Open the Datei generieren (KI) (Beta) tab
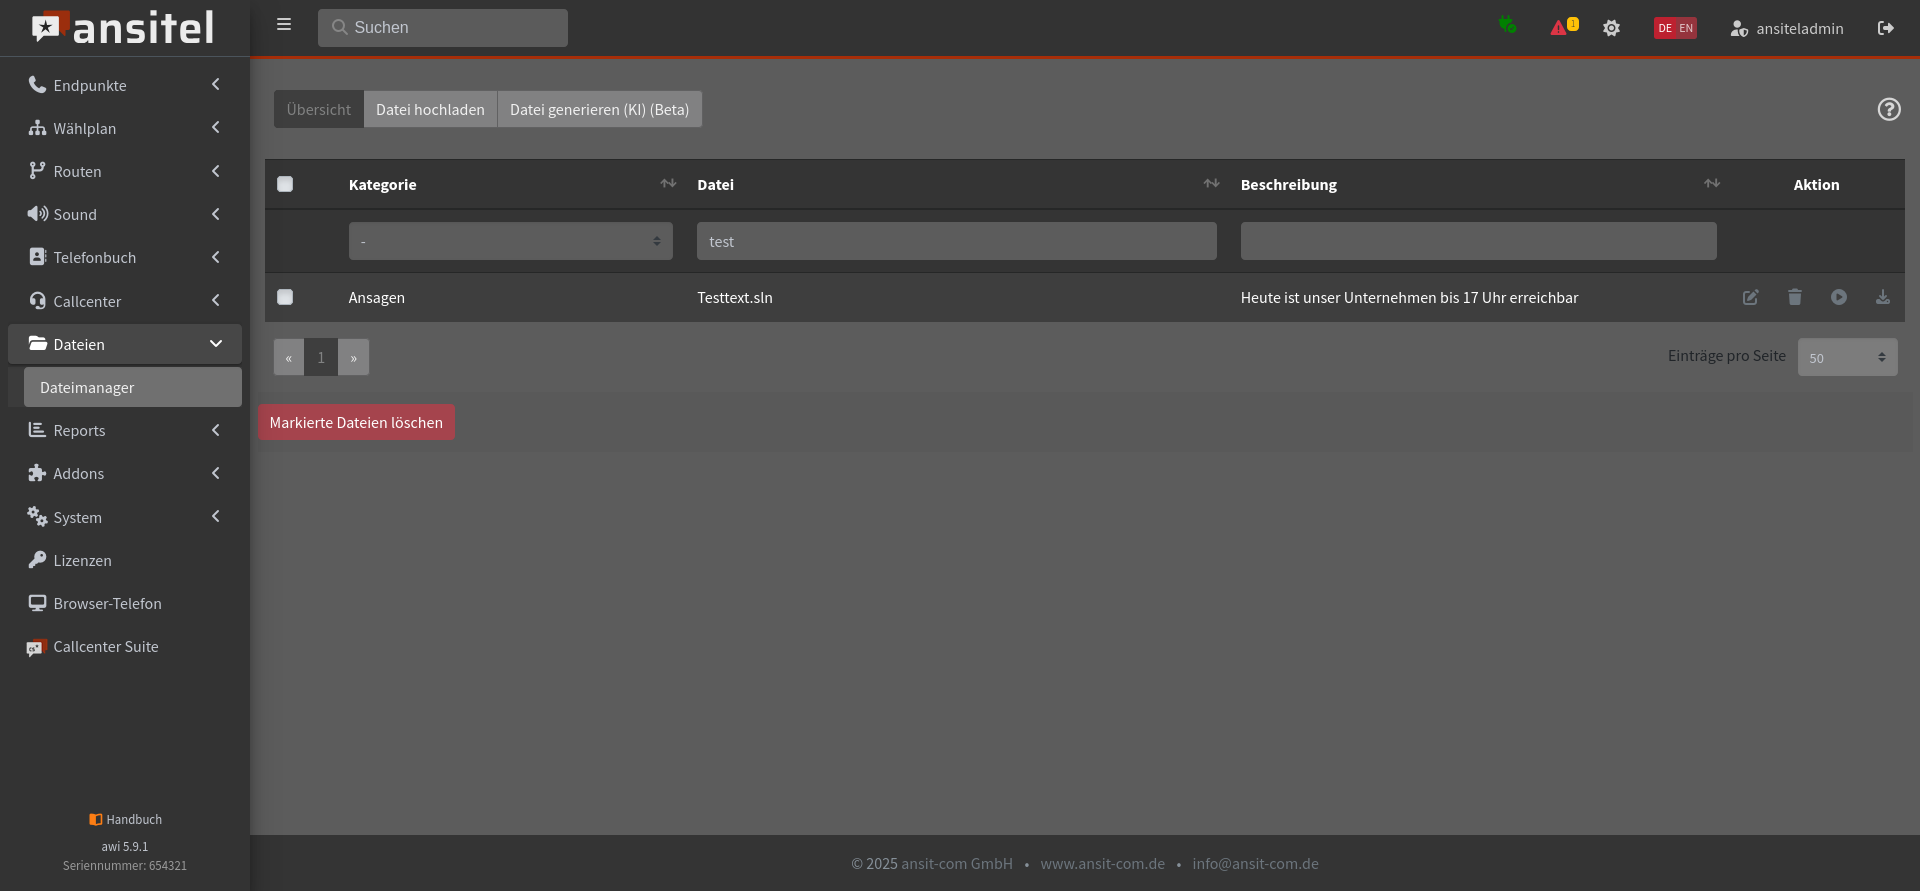1920x891 pixels. pyautogui.click(x=599, y=109)
